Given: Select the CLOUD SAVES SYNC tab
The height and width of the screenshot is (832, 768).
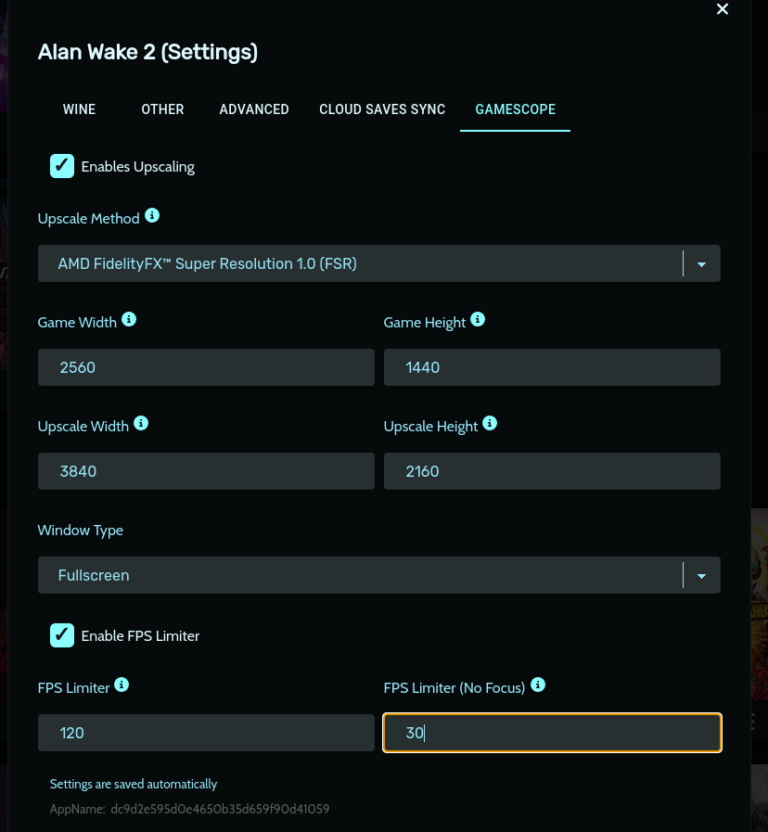Looking at the screenshot, I should point(381,109).
